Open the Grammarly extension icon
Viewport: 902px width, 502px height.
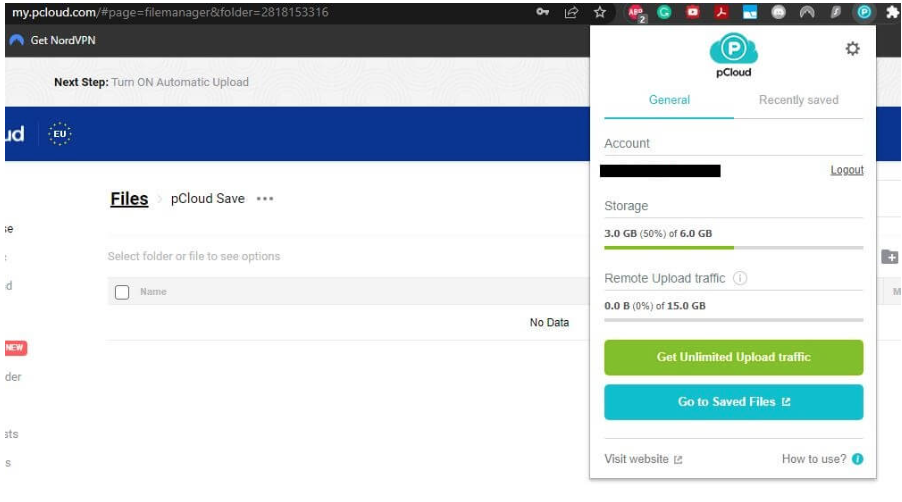(x=664, y=12)
